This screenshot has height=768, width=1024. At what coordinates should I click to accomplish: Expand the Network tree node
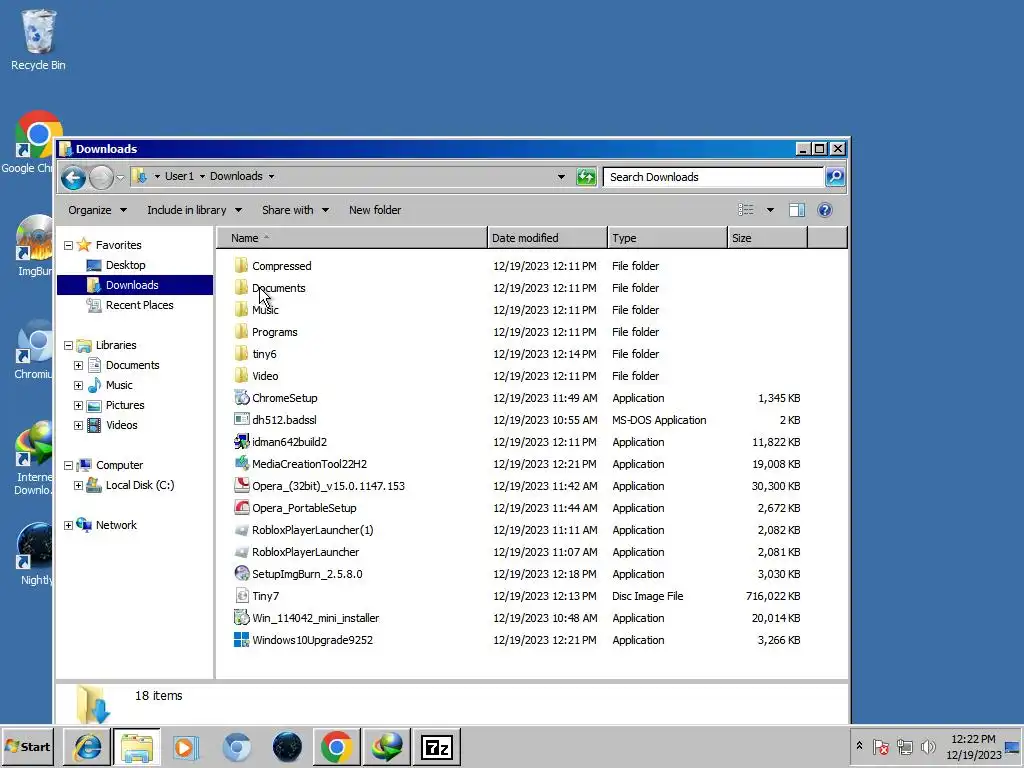68,525
